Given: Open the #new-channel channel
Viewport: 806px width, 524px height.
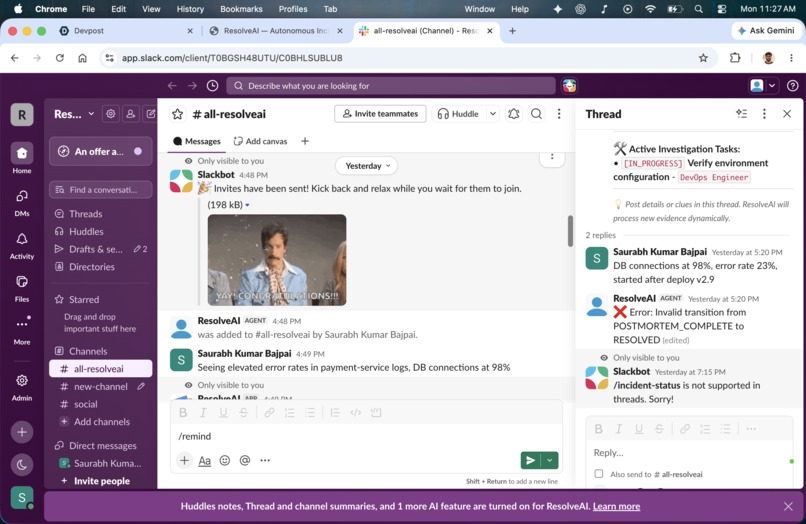Looking at the screenshot, I should point(101,387).
